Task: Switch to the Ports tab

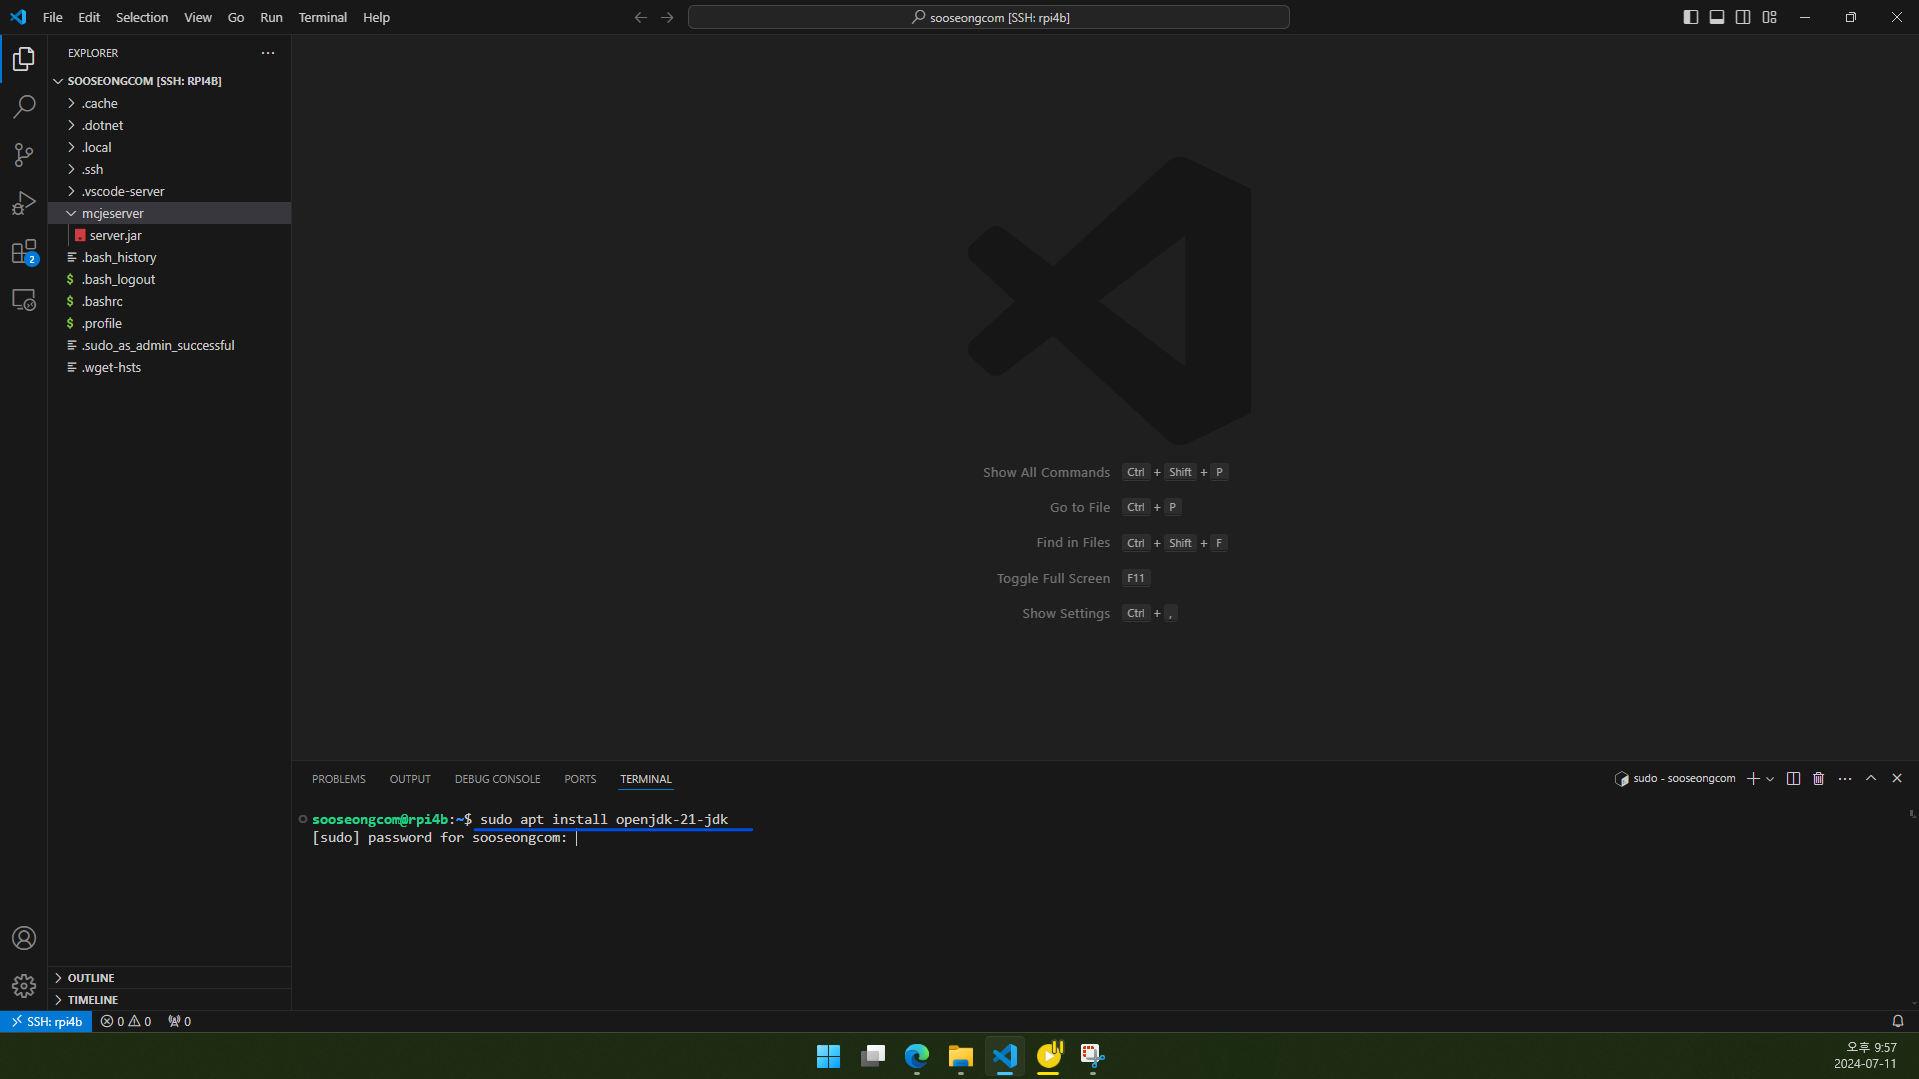Action: pos(580,779)
